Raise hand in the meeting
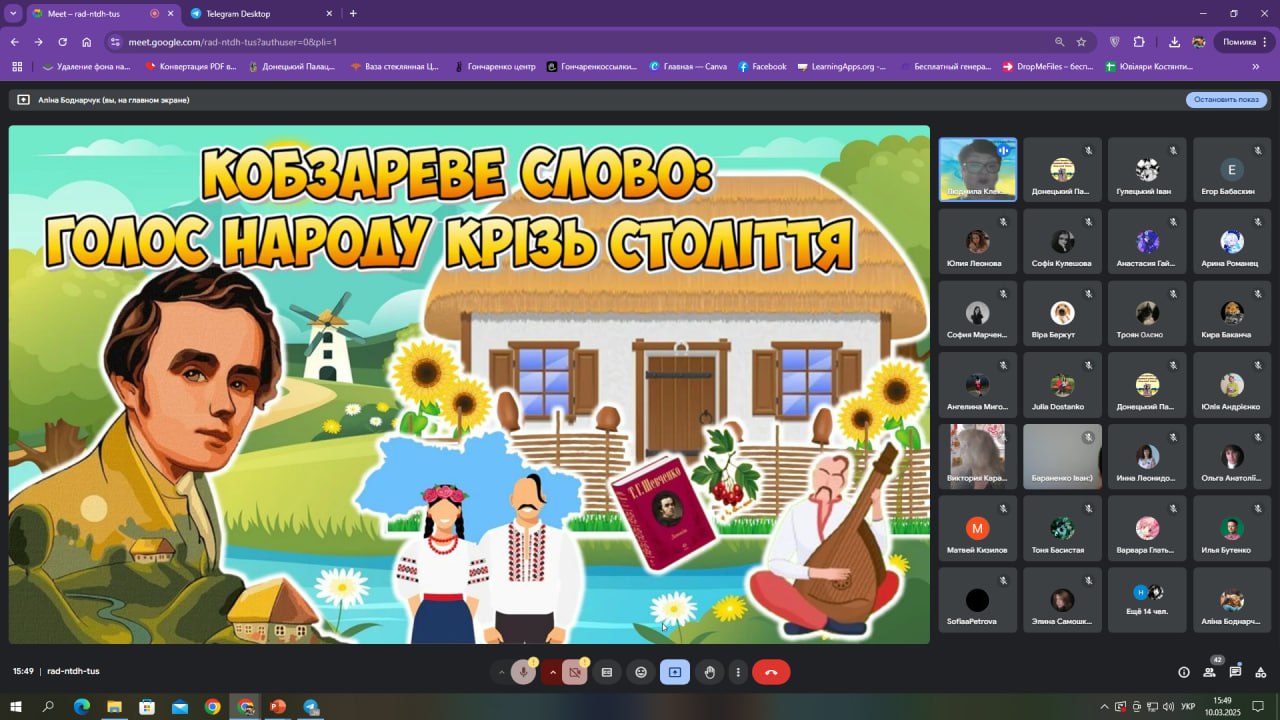Image resolution: width=1280 pixels, height=720 pixels. coord(709,672)
